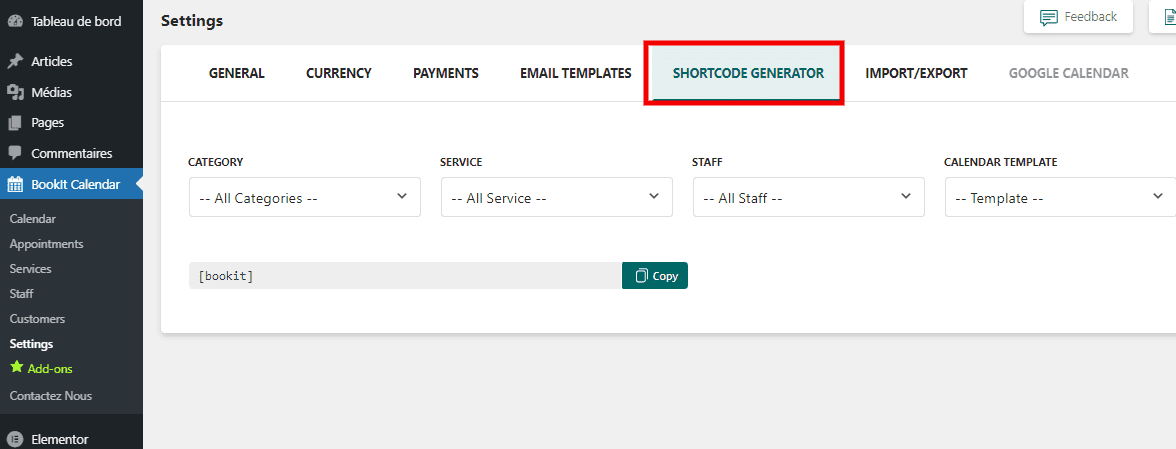The image size is (1176, 449).
Task: Click the Médias media icon
Action: [x=15, y=92]
